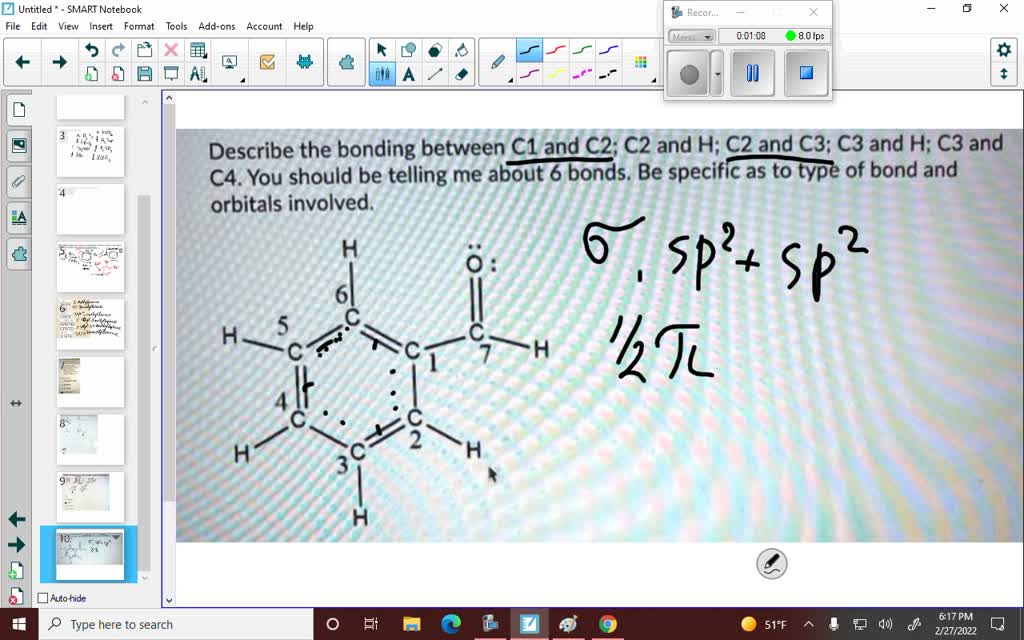The height and width of the screenshot is (640, 1024).
Task: Pause the screen recording
Action: tap(753, 73)
